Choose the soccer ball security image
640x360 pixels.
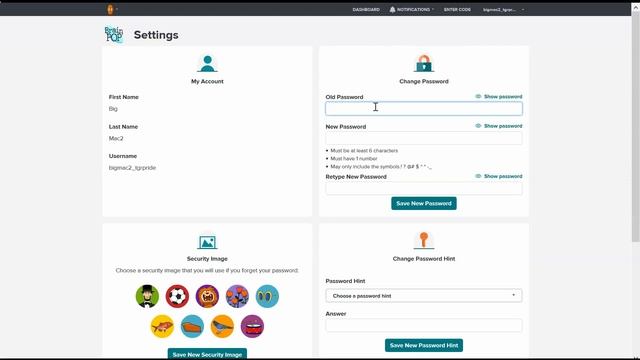coord(177,296)
